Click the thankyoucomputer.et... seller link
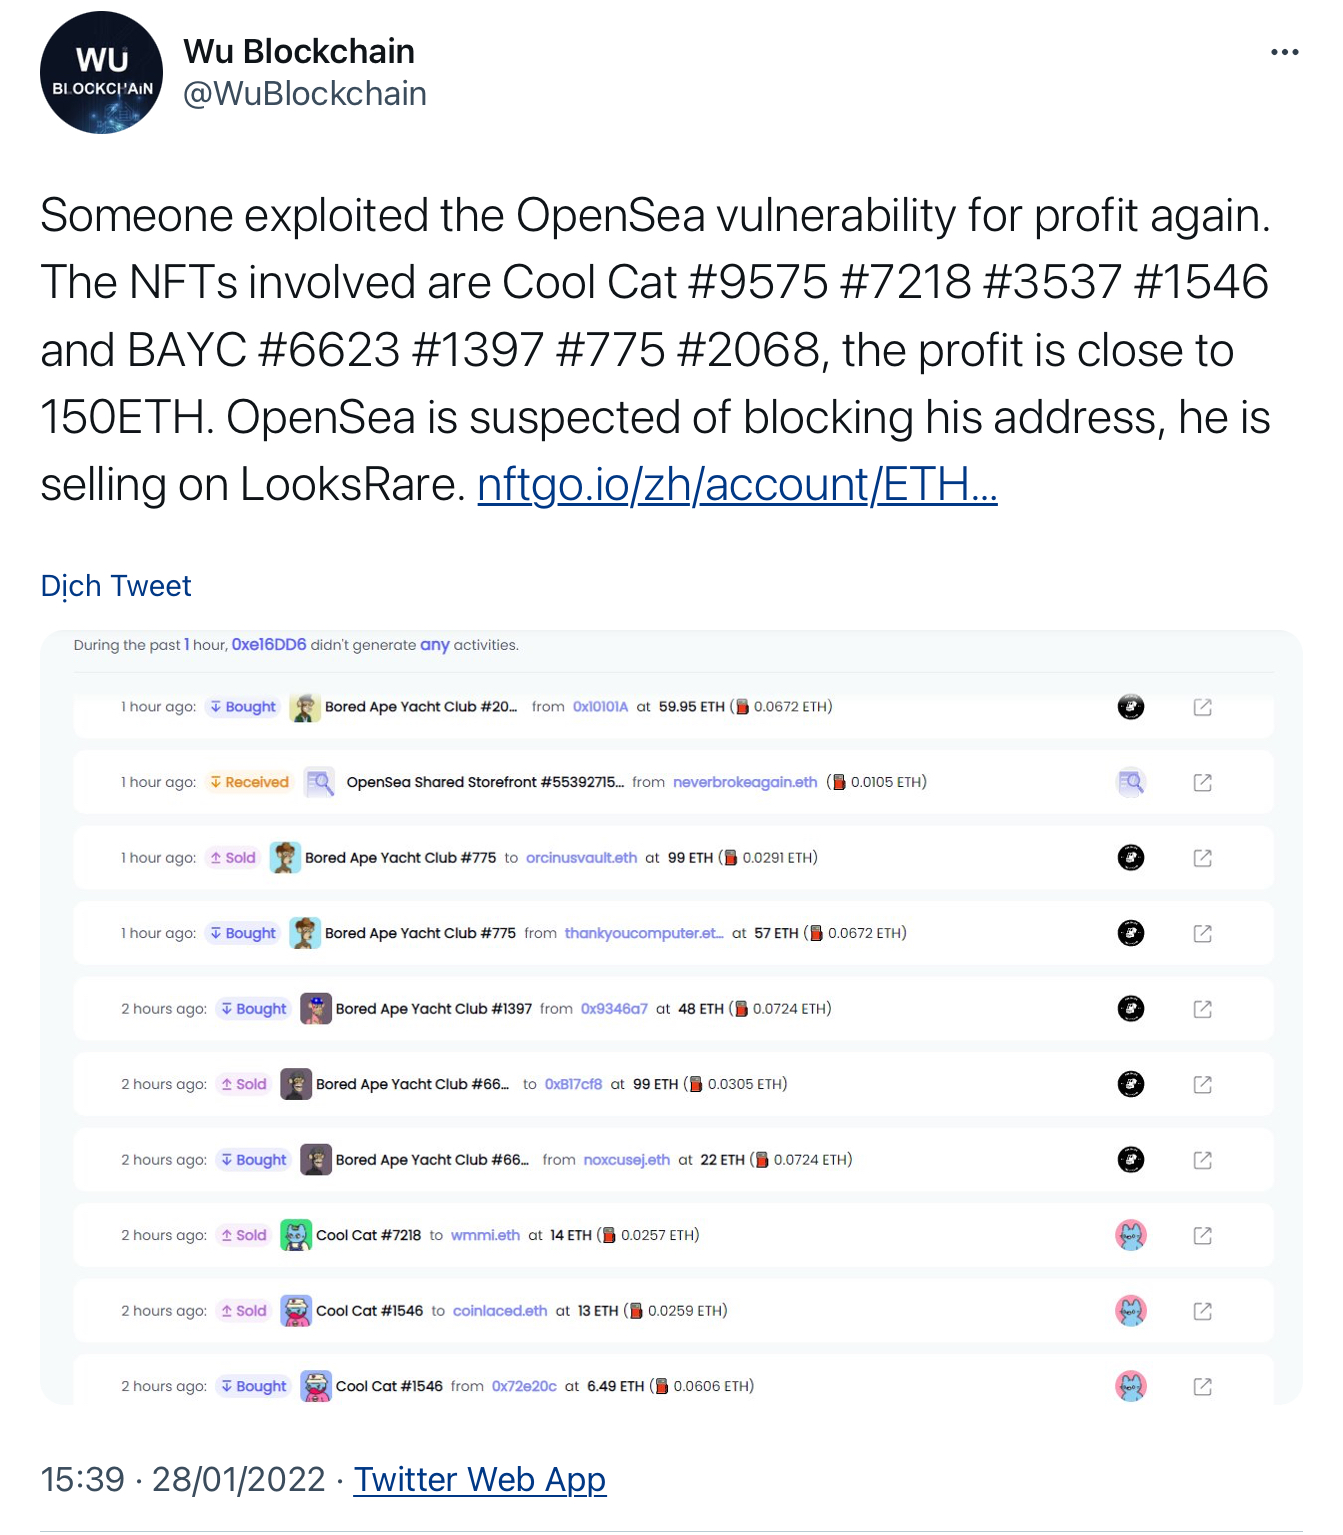The image size is (1343, 1535). tap(643, 933)
